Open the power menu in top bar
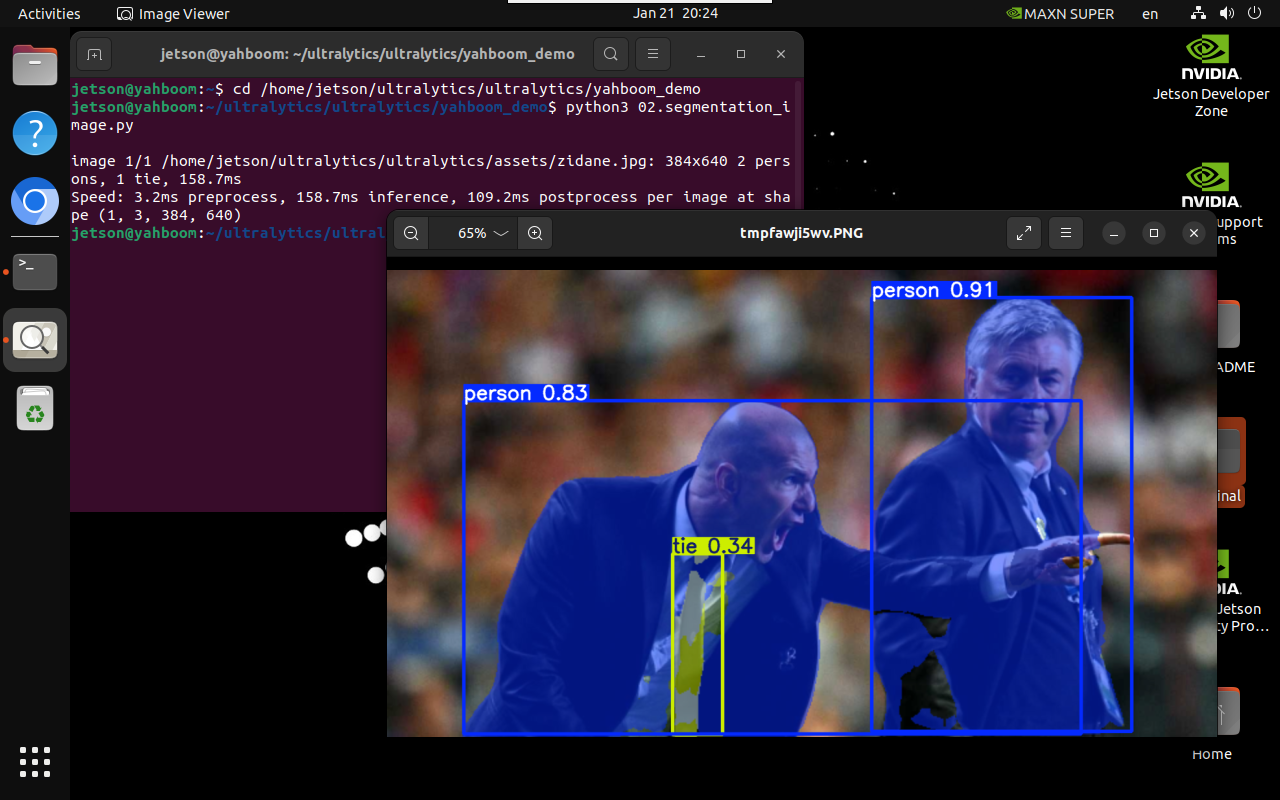The height and width of the screenshot is (800, 1280). pyautogui.click(x=1254, y=14)
